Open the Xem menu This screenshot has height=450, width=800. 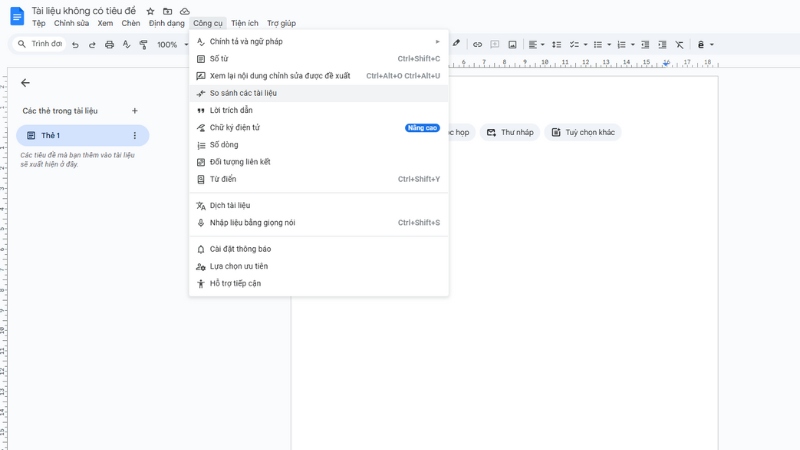pos(105,23)
